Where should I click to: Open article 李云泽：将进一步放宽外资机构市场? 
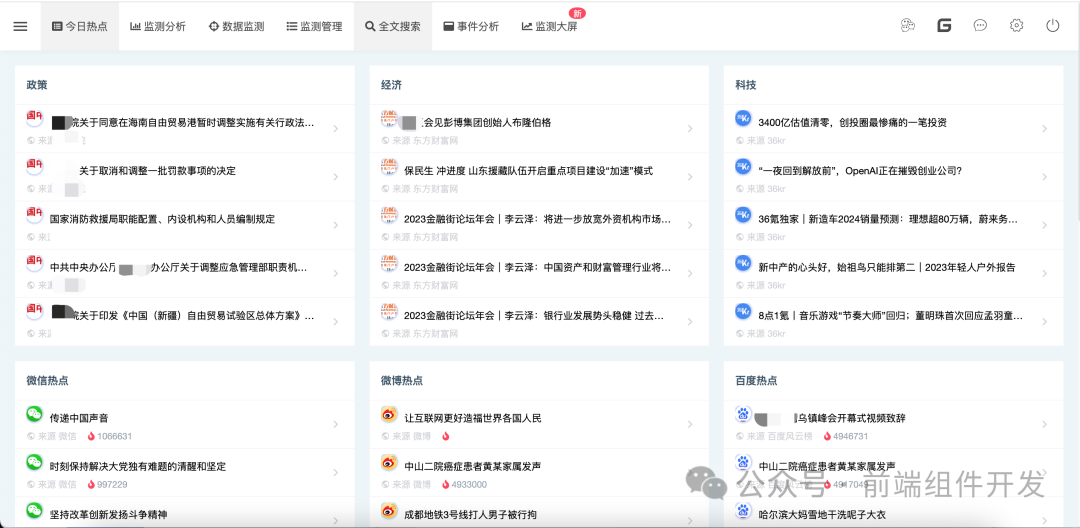(537, 219)
